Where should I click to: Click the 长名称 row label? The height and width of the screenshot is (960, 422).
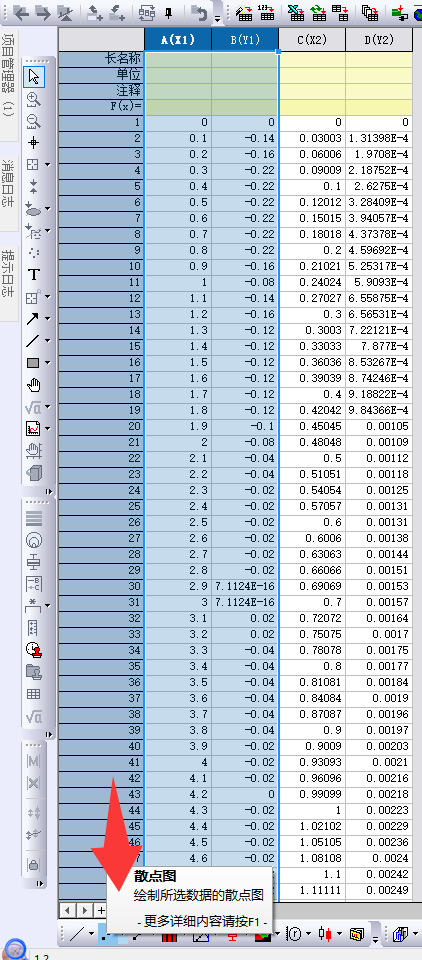pyautogui.click(x=101, y=59)
